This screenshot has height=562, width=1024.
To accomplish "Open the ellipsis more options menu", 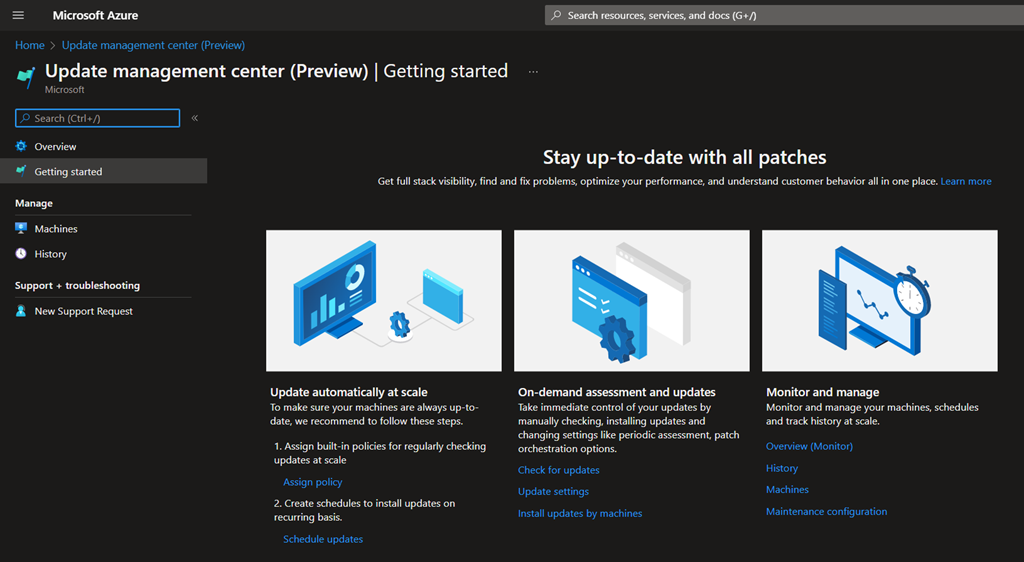I will 533,72.
